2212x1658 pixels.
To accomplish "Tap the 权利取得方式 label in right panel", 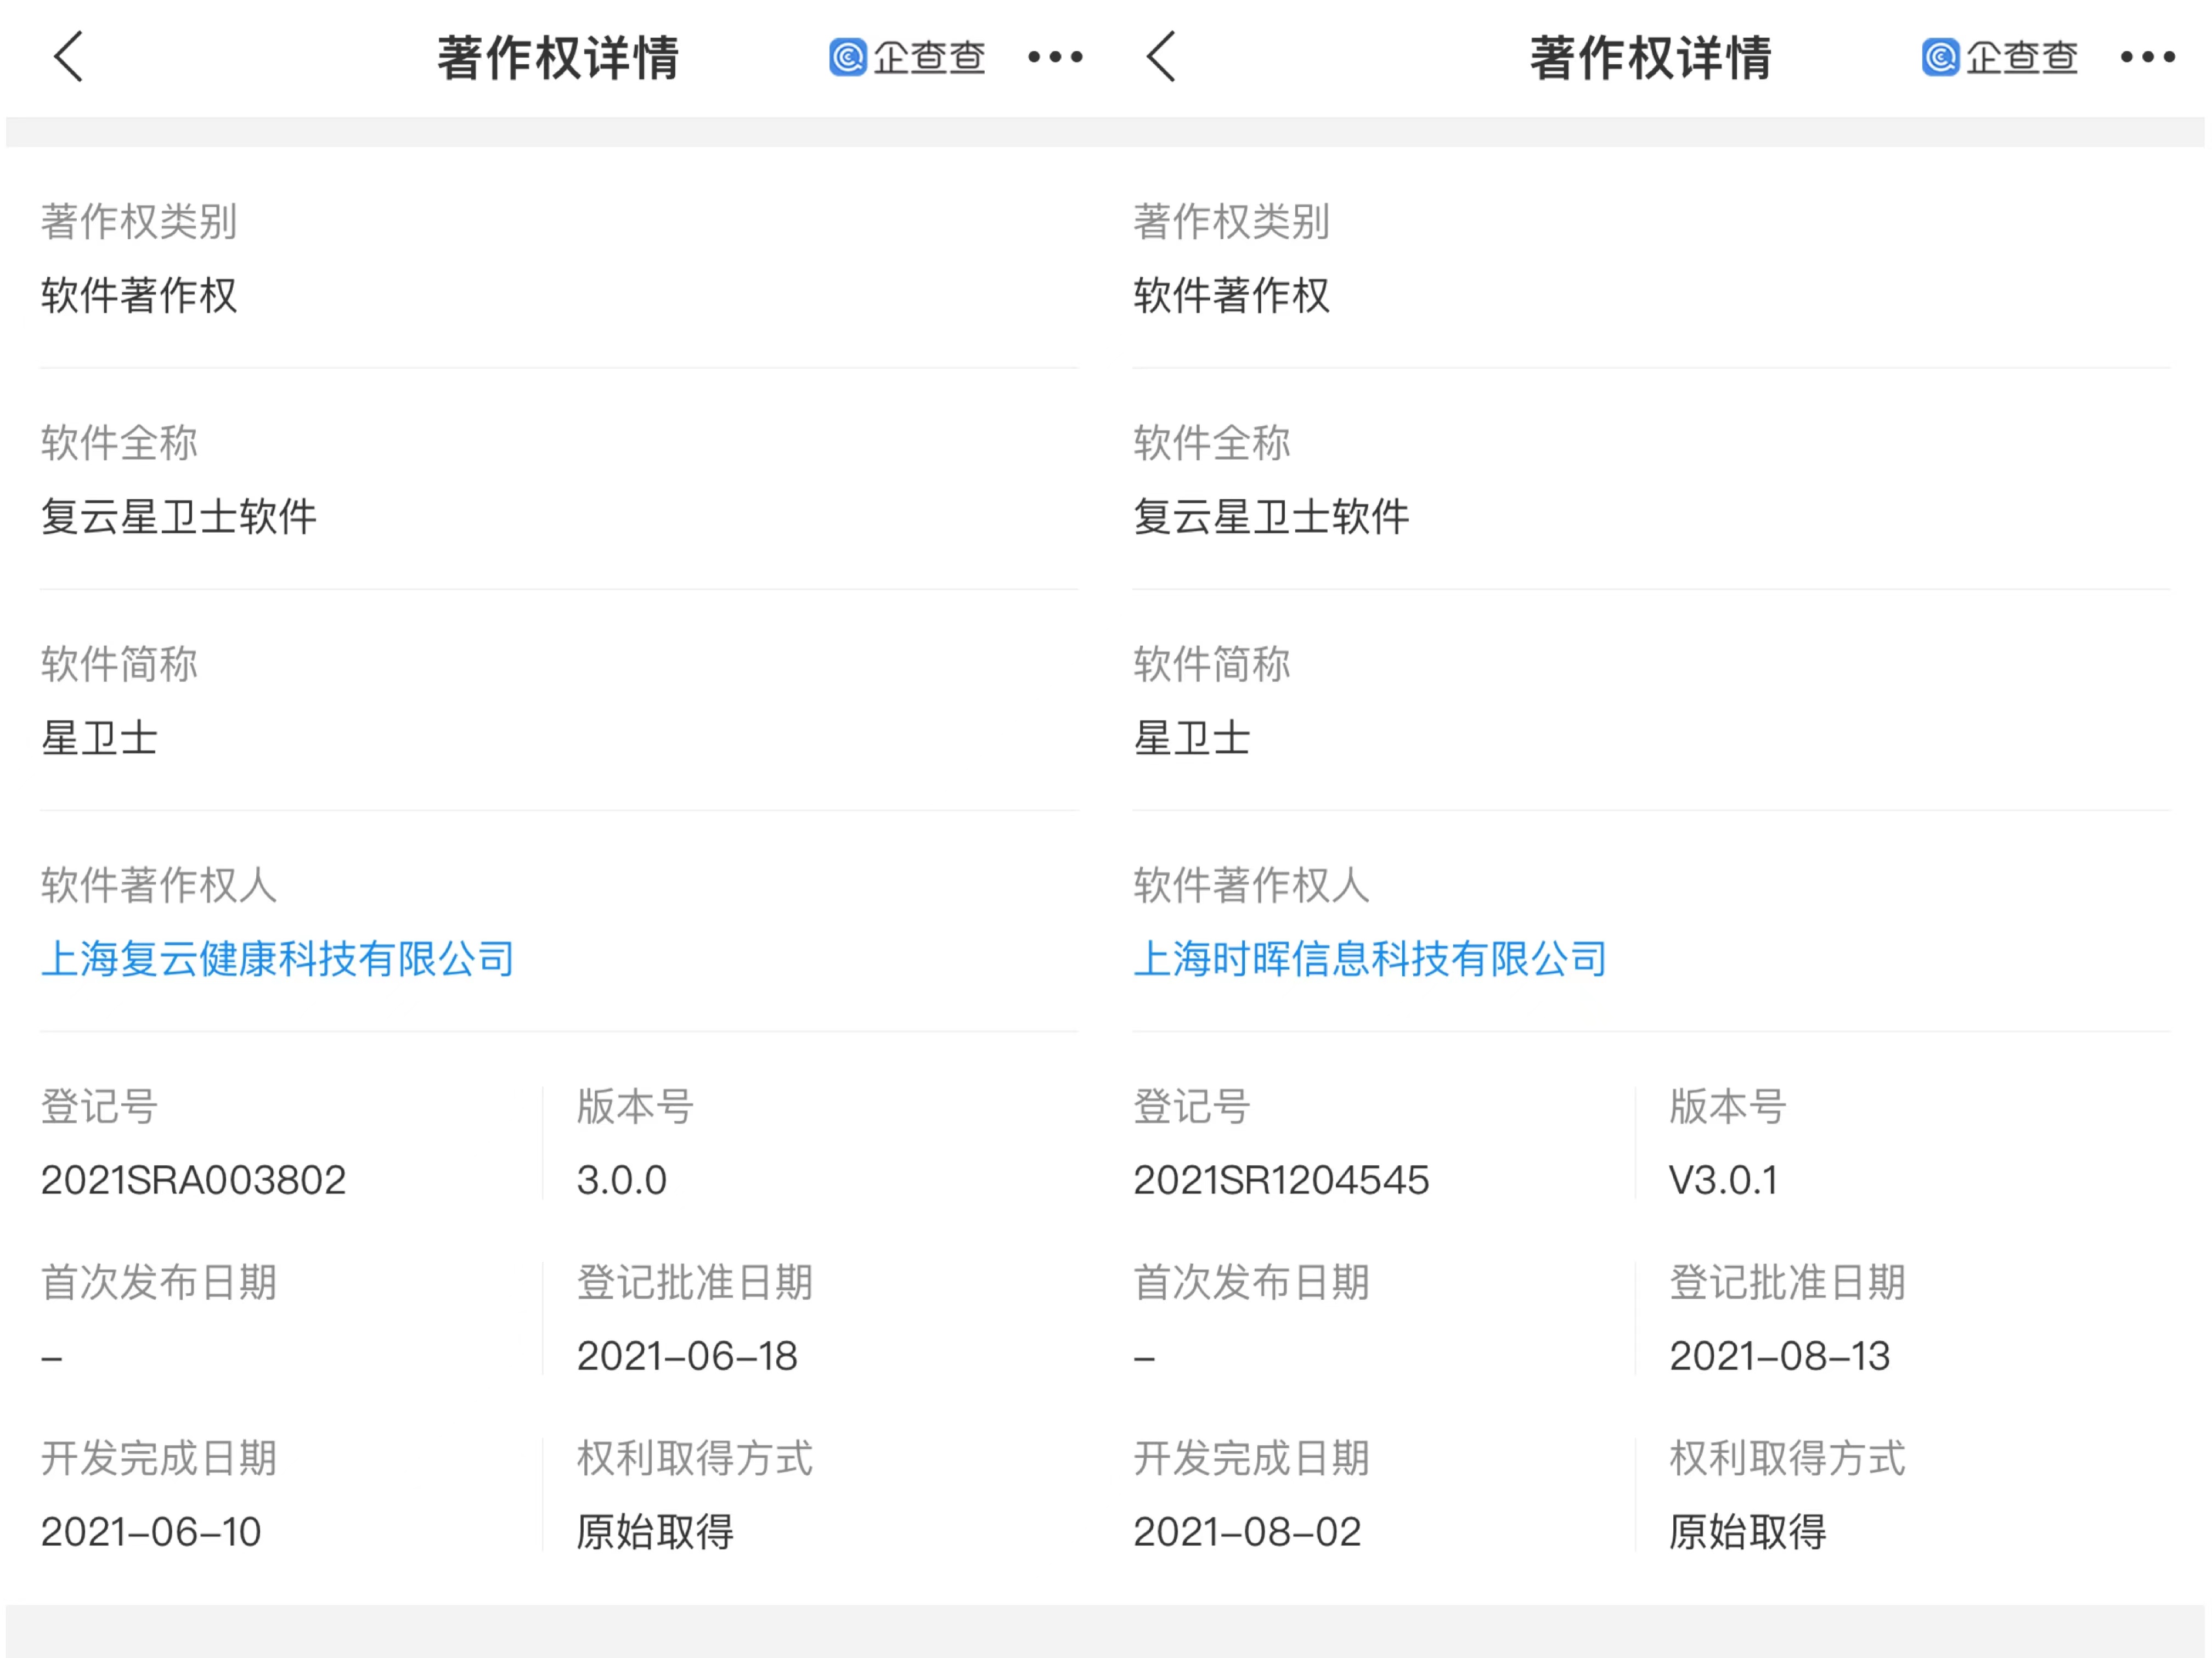I will (1788, 1458).
